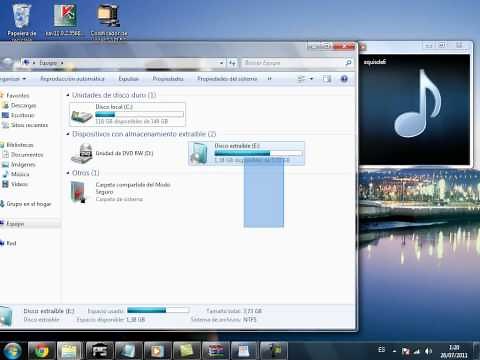The height and width of the screenshot is (360, 480).
Task: Click Expulsar in the Explorer toolbar
Action: click(x=128, y=79)
